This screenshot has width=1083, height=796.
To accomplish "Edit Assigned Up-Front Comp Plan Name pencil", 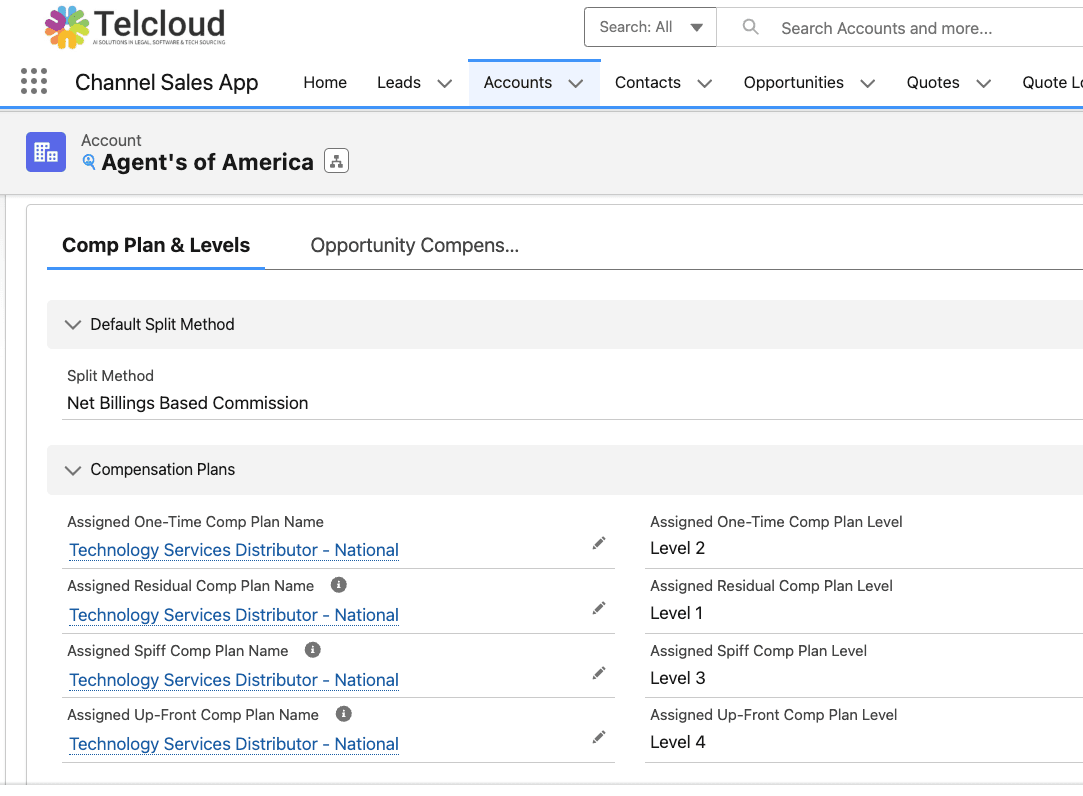I will [x=599, y=737].
